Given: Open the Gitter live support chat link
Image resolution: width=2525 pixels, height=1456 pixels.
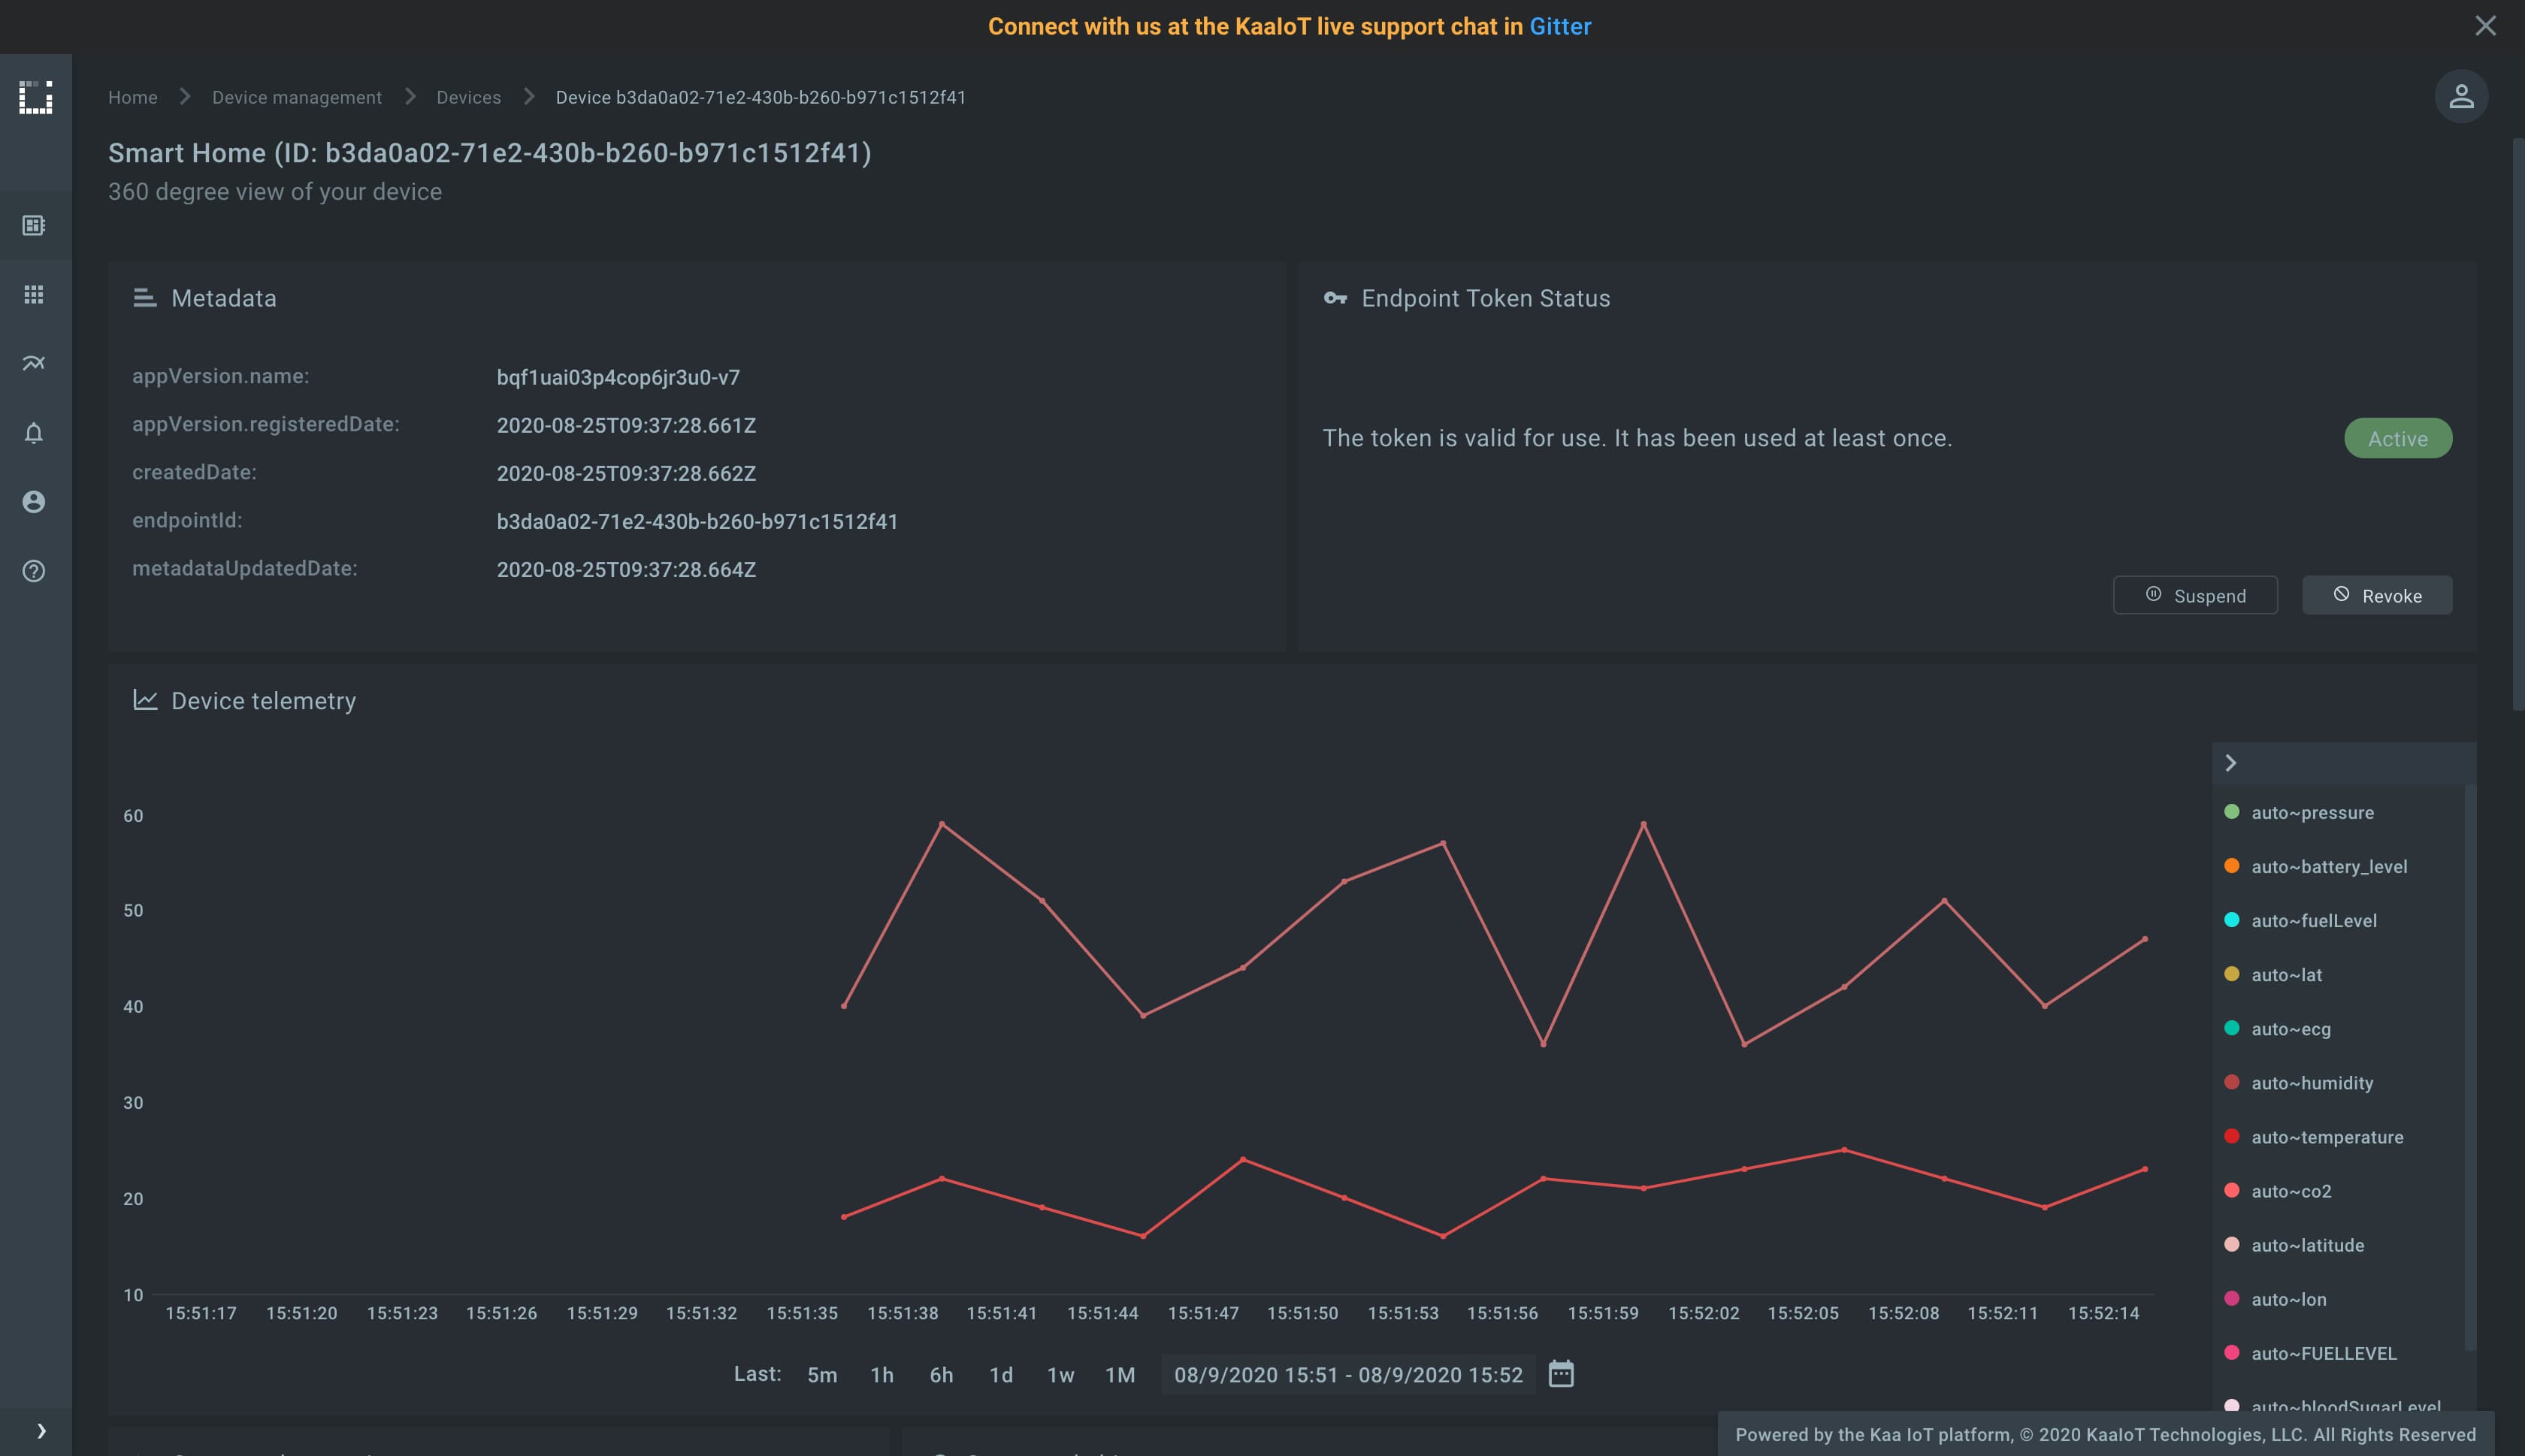Looking at the screenshot, I should (x=1559, y=26).
